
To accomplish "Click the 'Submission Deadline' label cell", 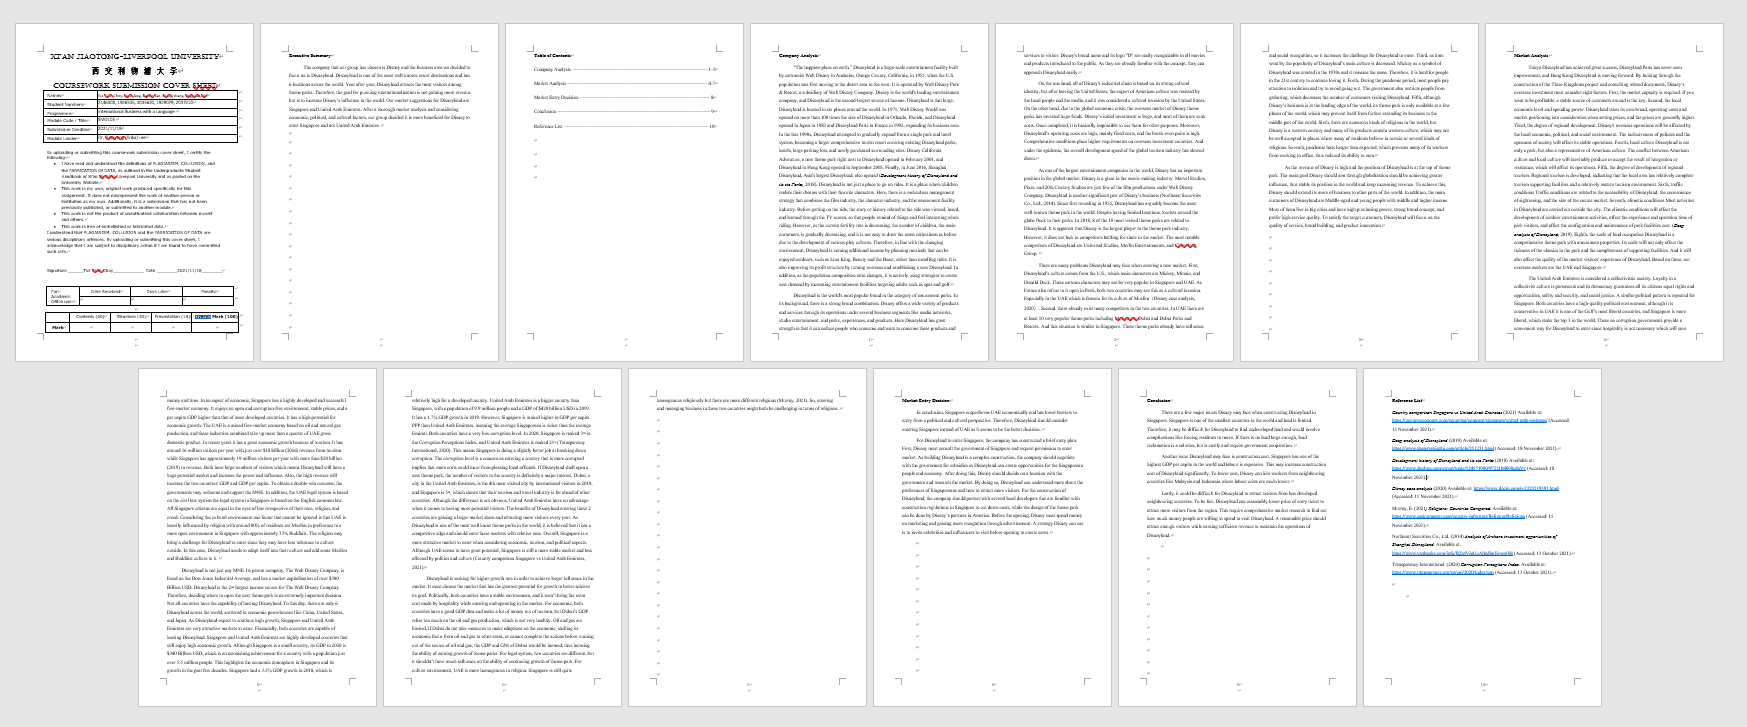I will [x=70, y=129].
